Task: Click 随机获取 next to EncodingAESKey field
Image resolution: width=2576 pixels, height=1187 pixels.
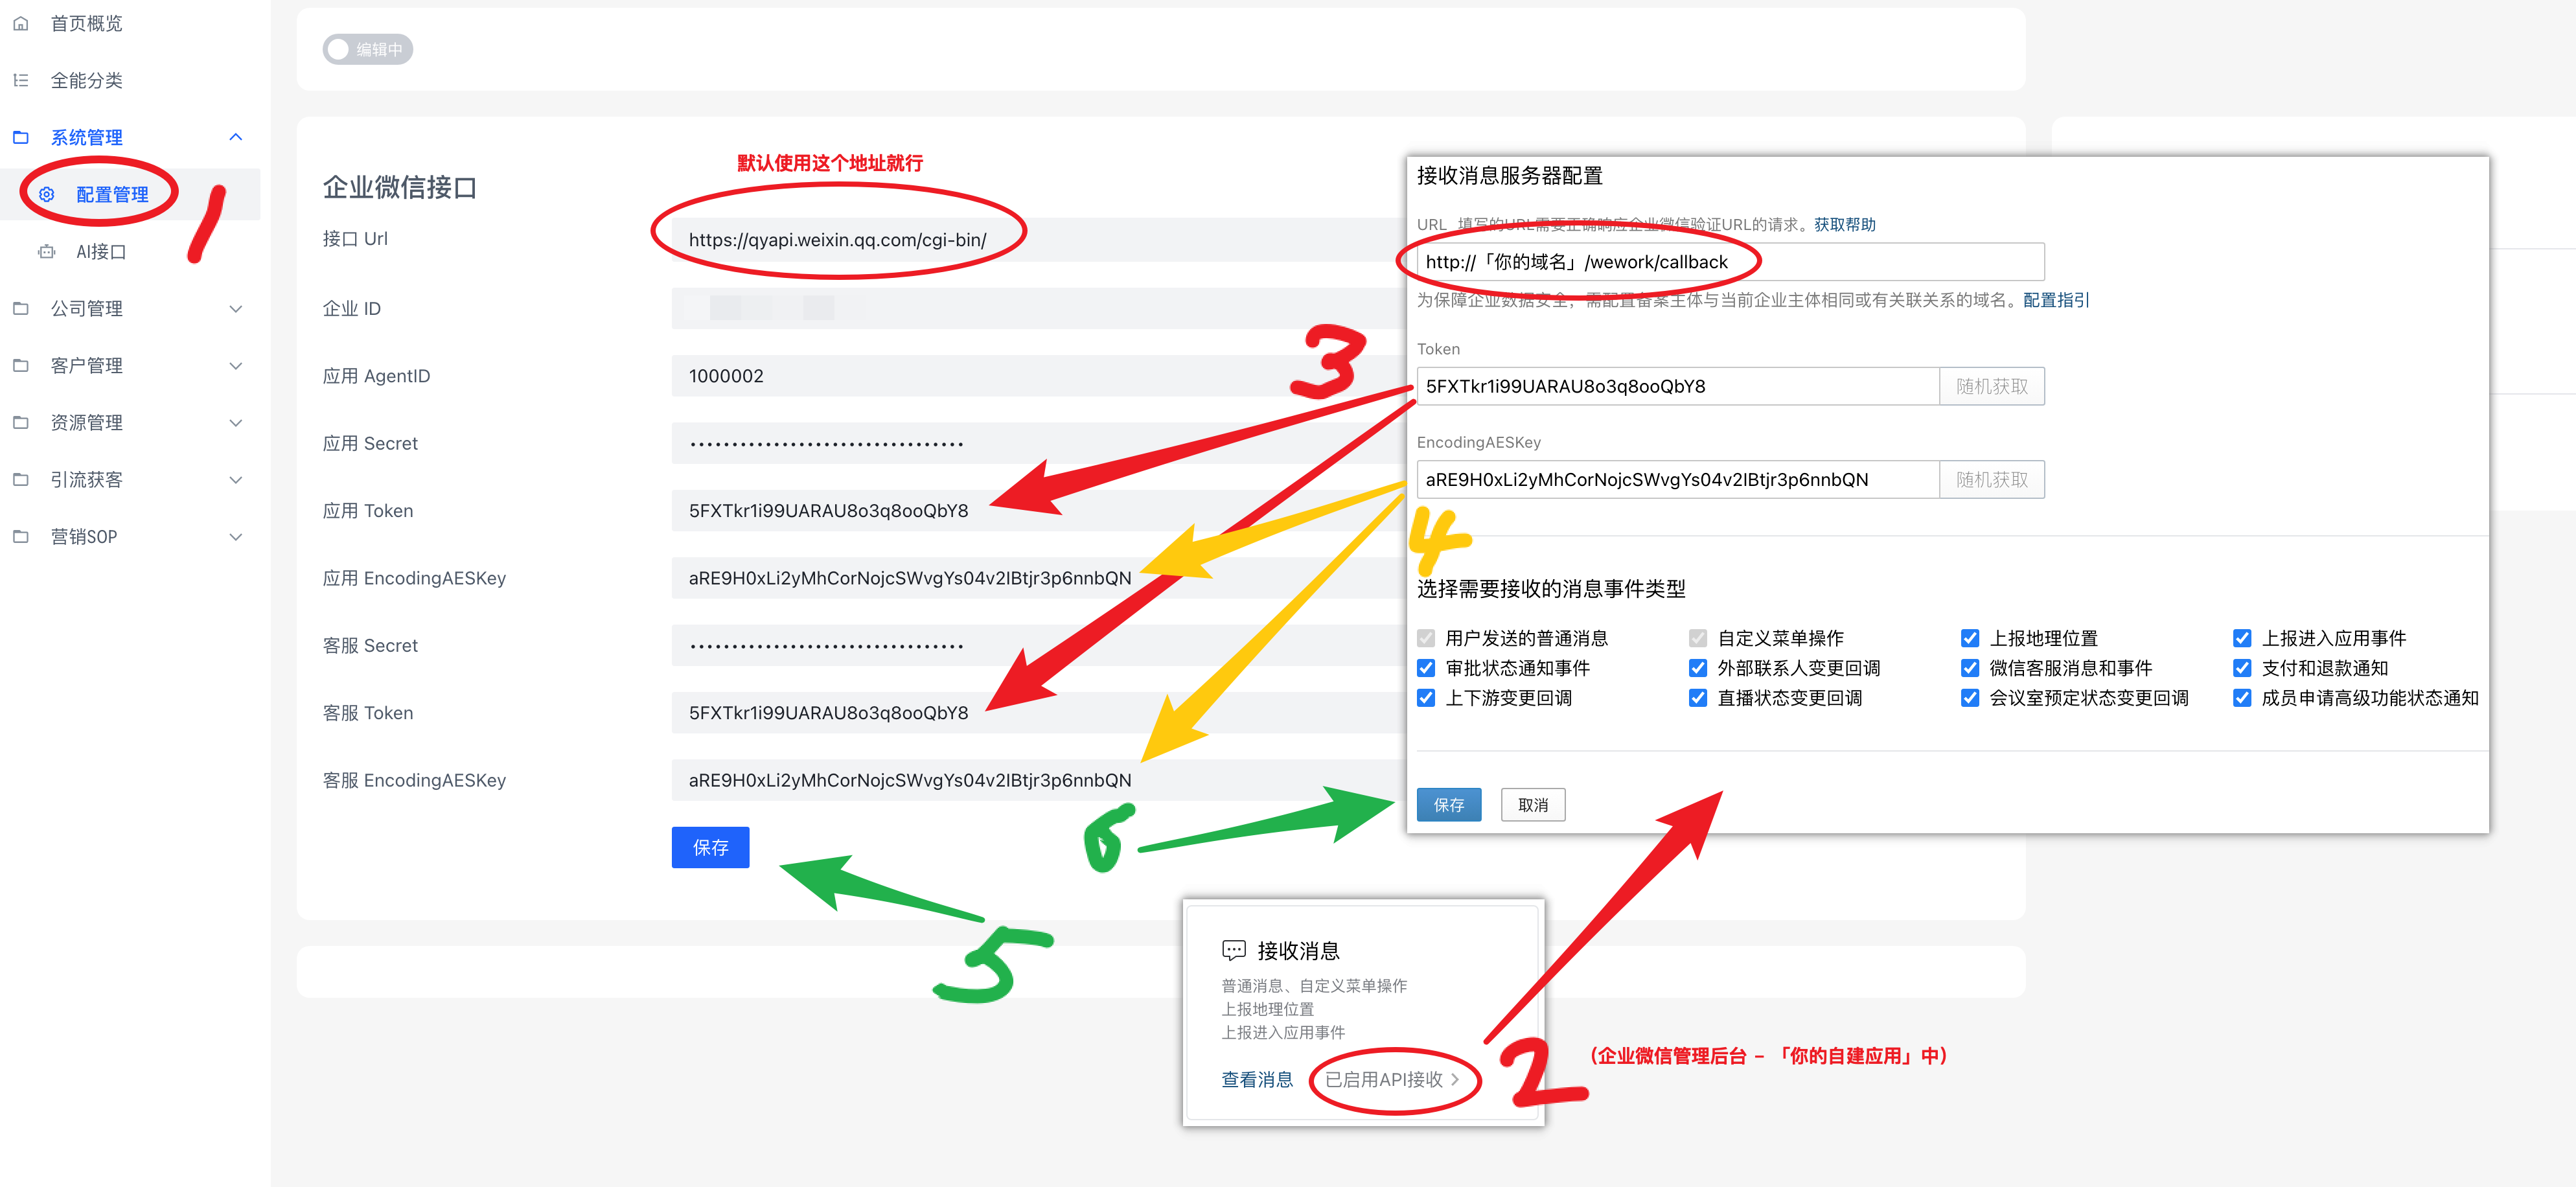Action: click(1992, 479)
